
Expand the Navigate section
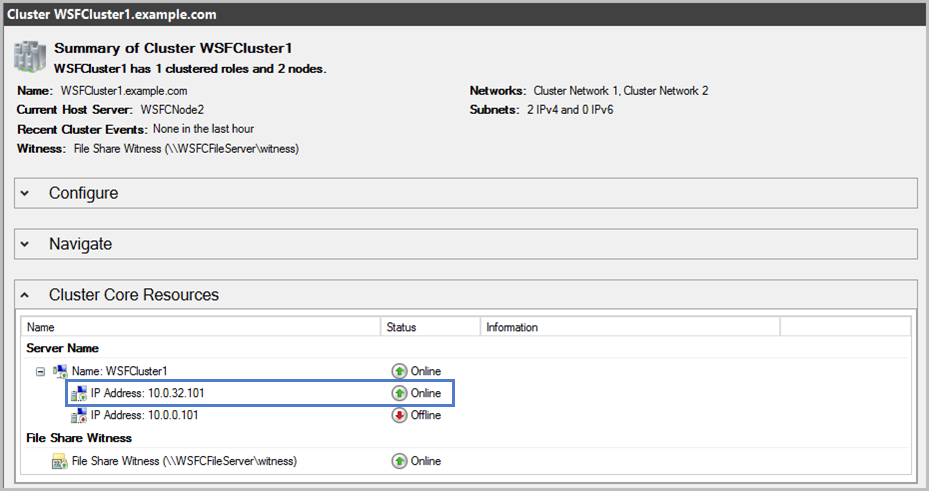point(25,244)
